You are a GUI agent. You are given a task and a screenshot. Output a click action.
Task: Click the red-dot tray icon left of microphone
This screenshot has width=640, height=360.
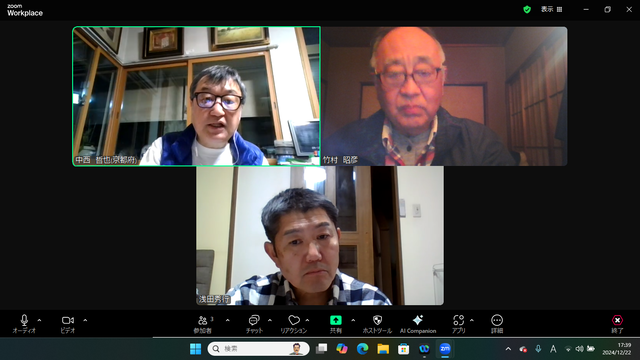pyautogui.click(x=523, y=349)
